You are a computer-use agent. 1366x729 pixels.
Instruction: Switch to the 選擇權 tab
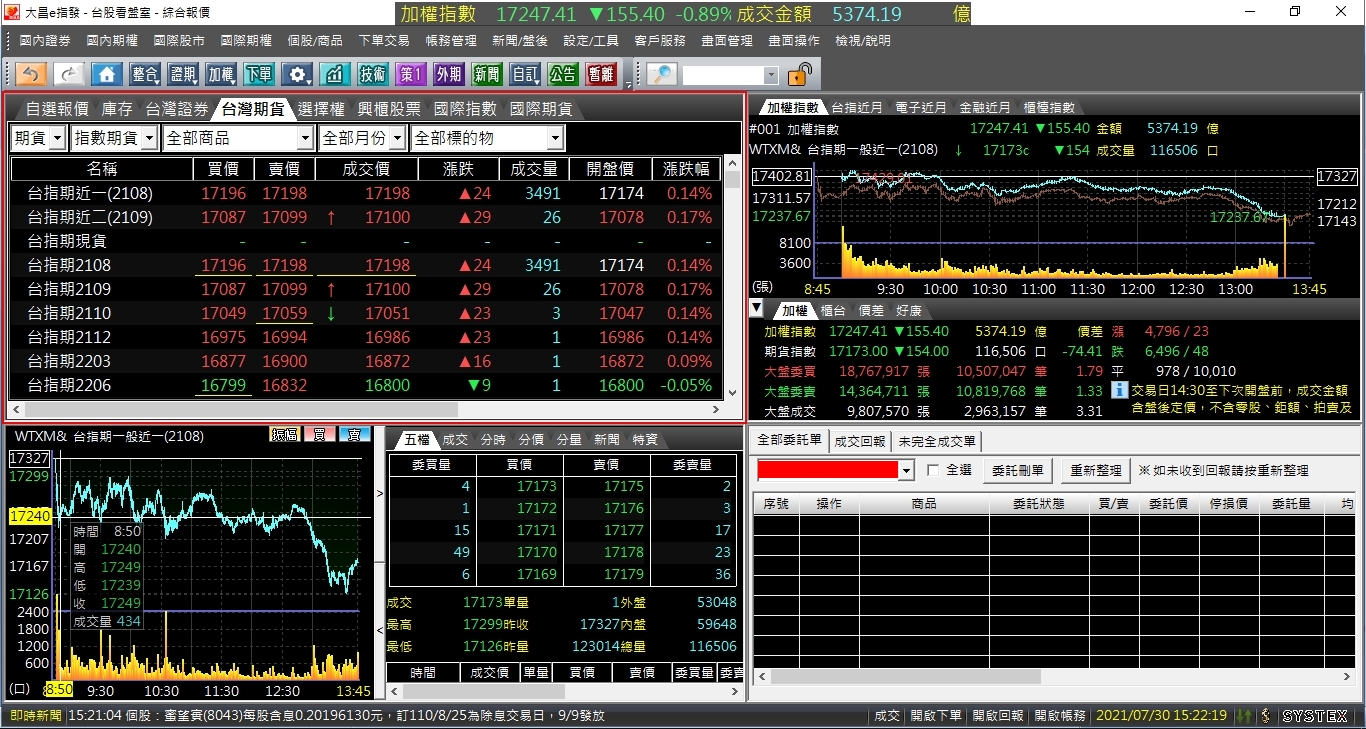coord(321,109)
